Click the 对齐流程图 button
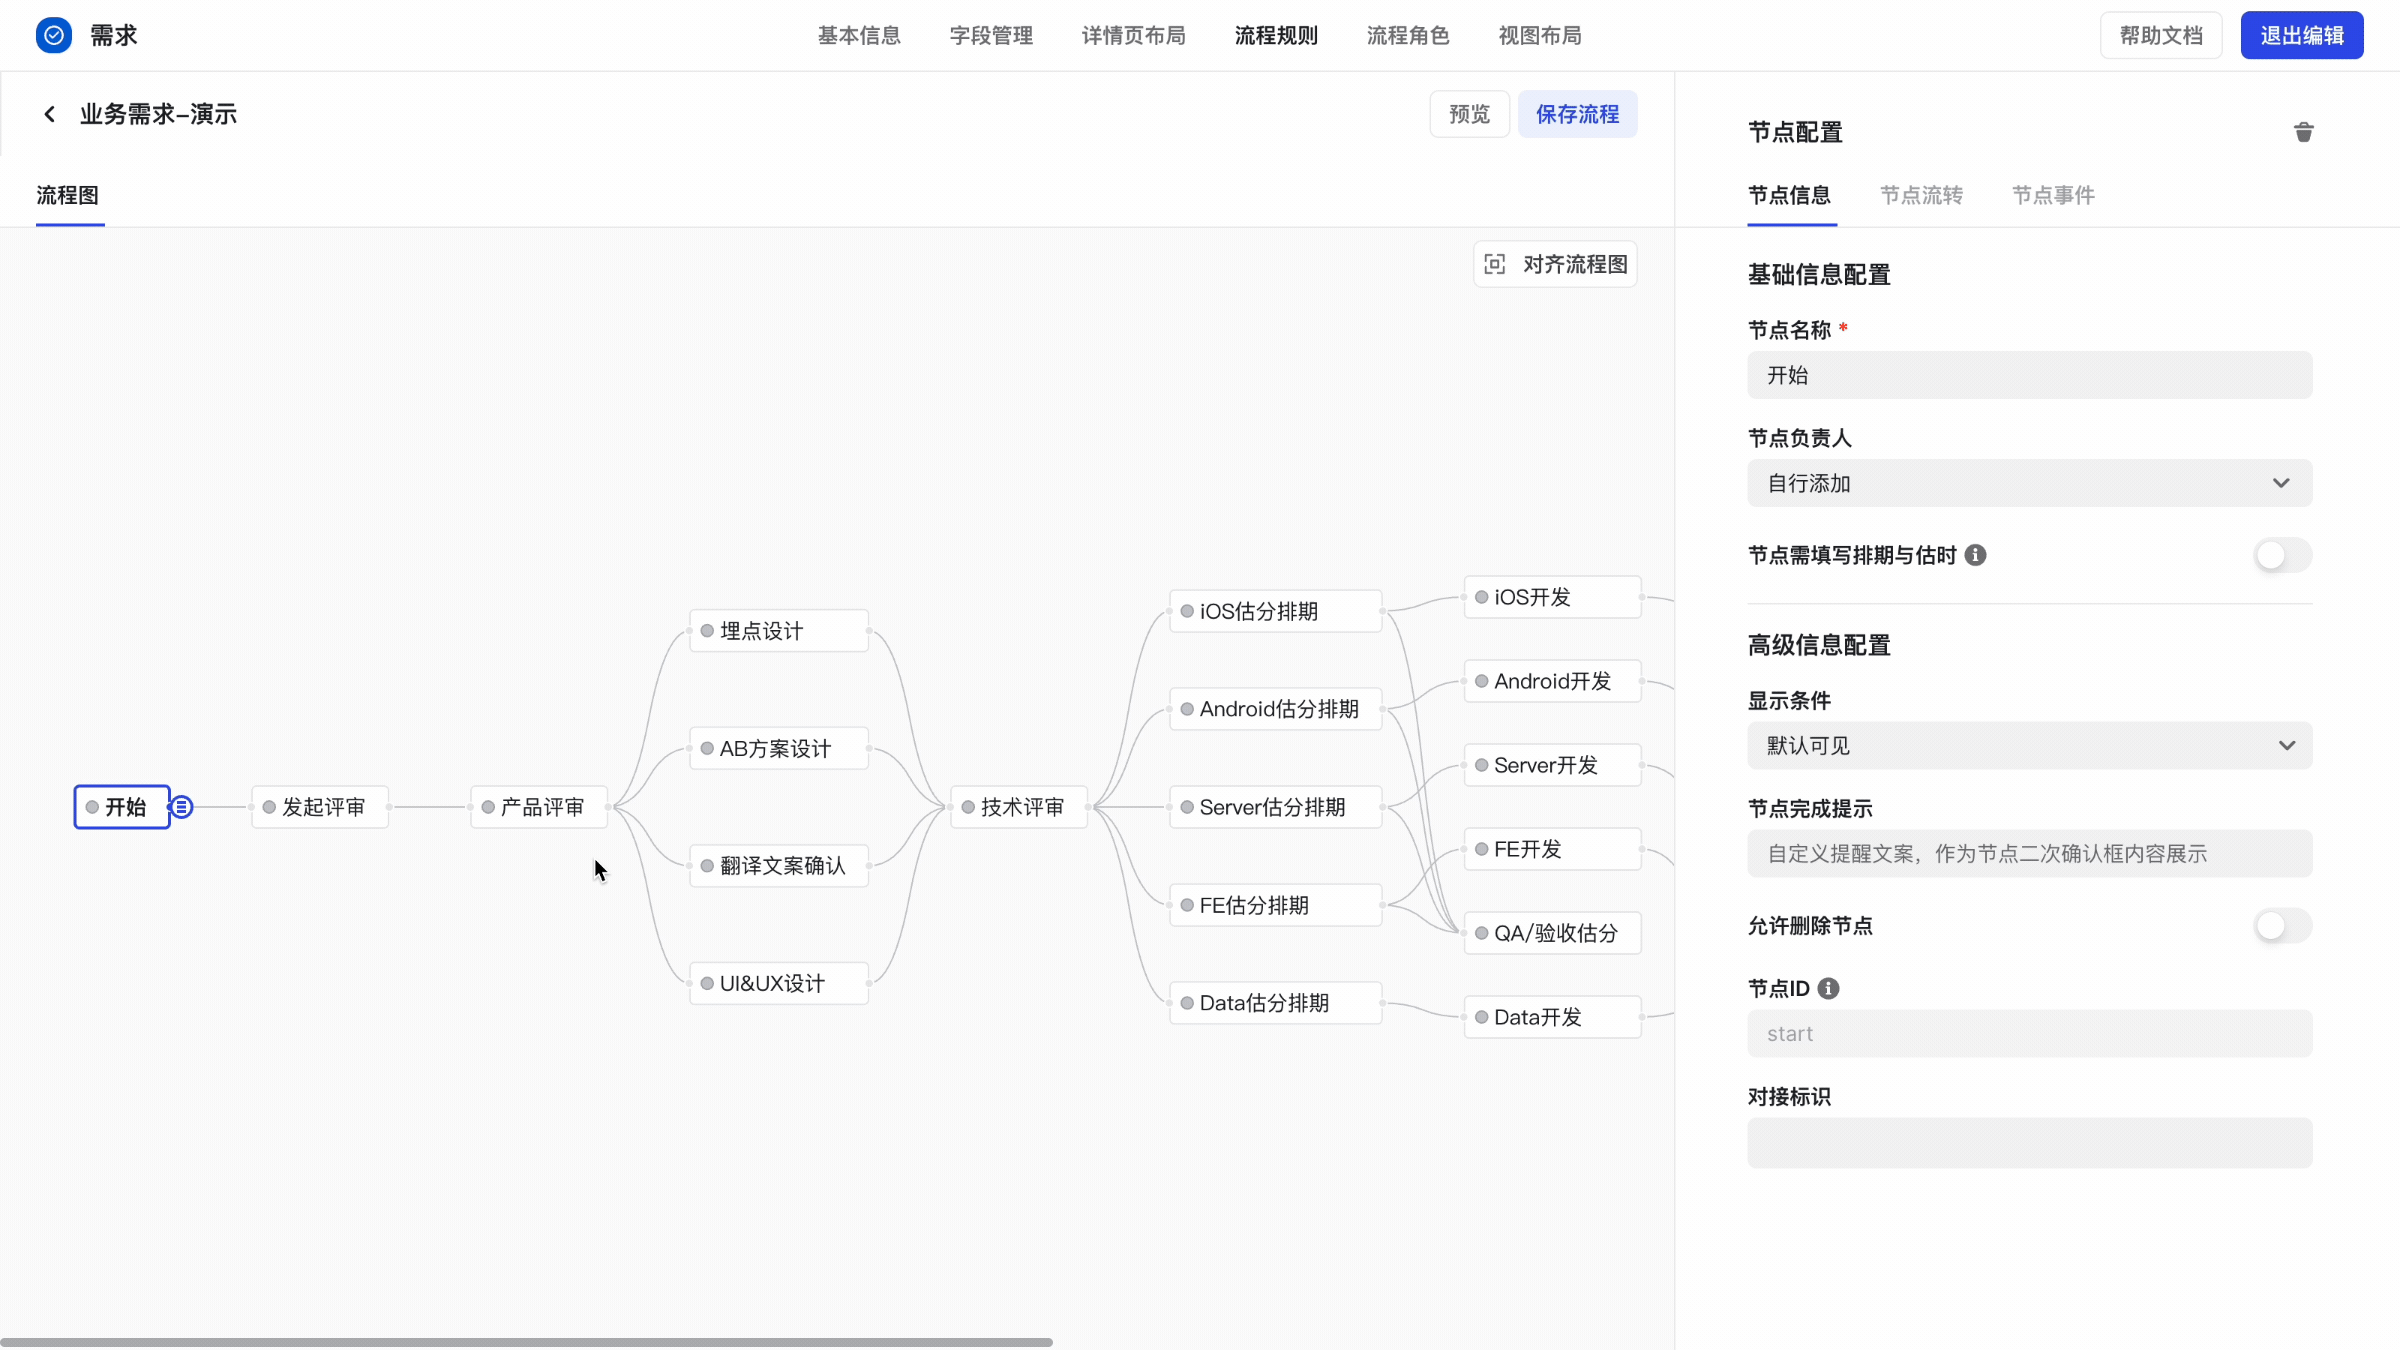2400x1350 pixels. click(x=1555, y=264)
